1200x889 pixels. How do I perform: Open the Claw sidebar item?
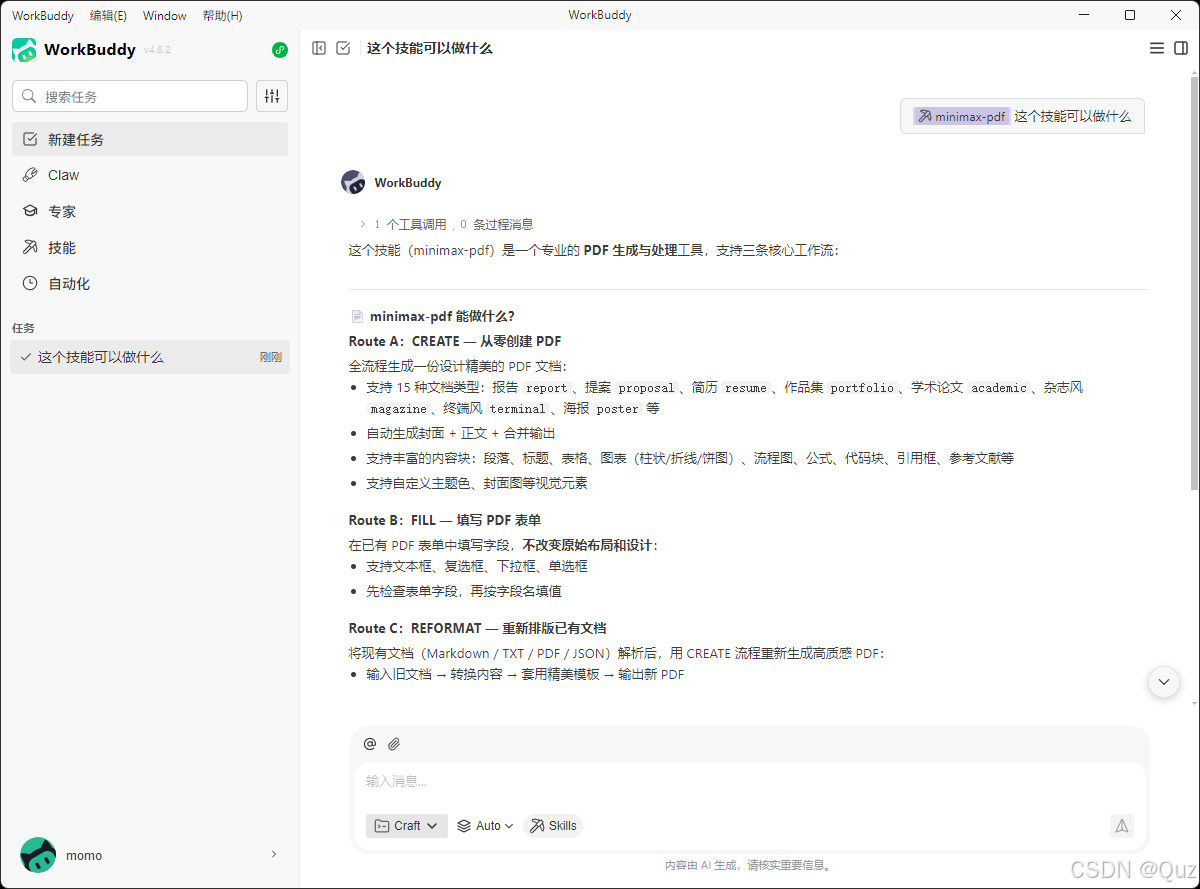click(x=62, y=175)
